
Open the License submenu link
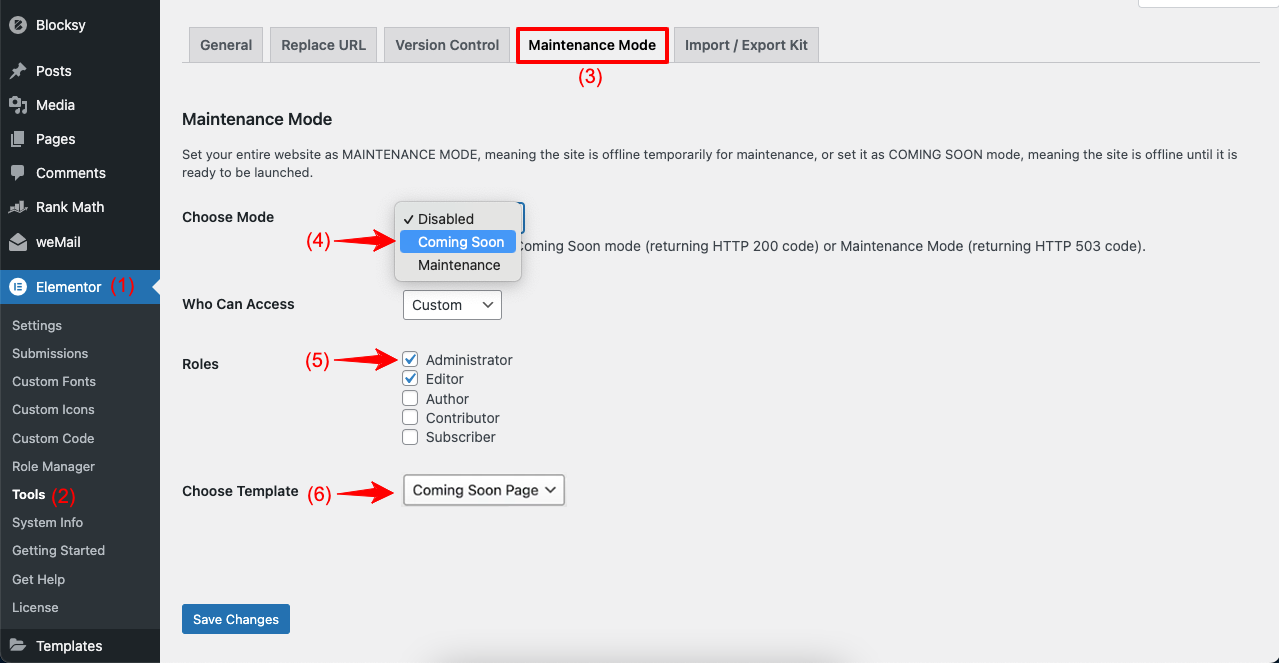(x=35, y=607)
